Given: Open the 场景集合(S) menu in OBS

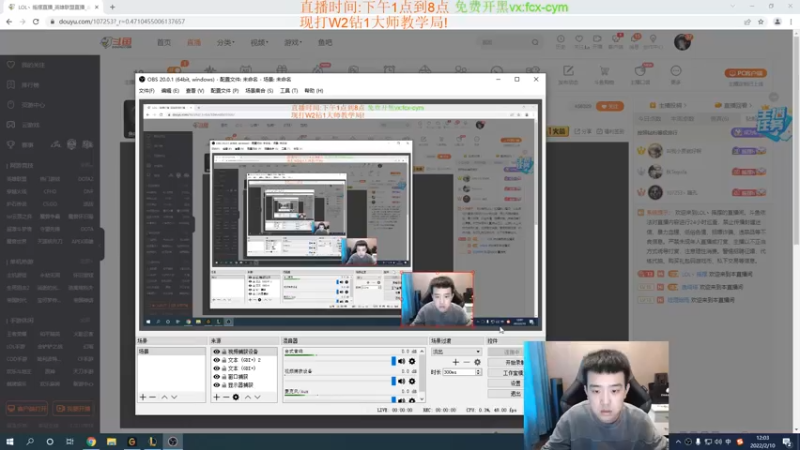Looking at the screenshot, I should [x=259, y=90].
